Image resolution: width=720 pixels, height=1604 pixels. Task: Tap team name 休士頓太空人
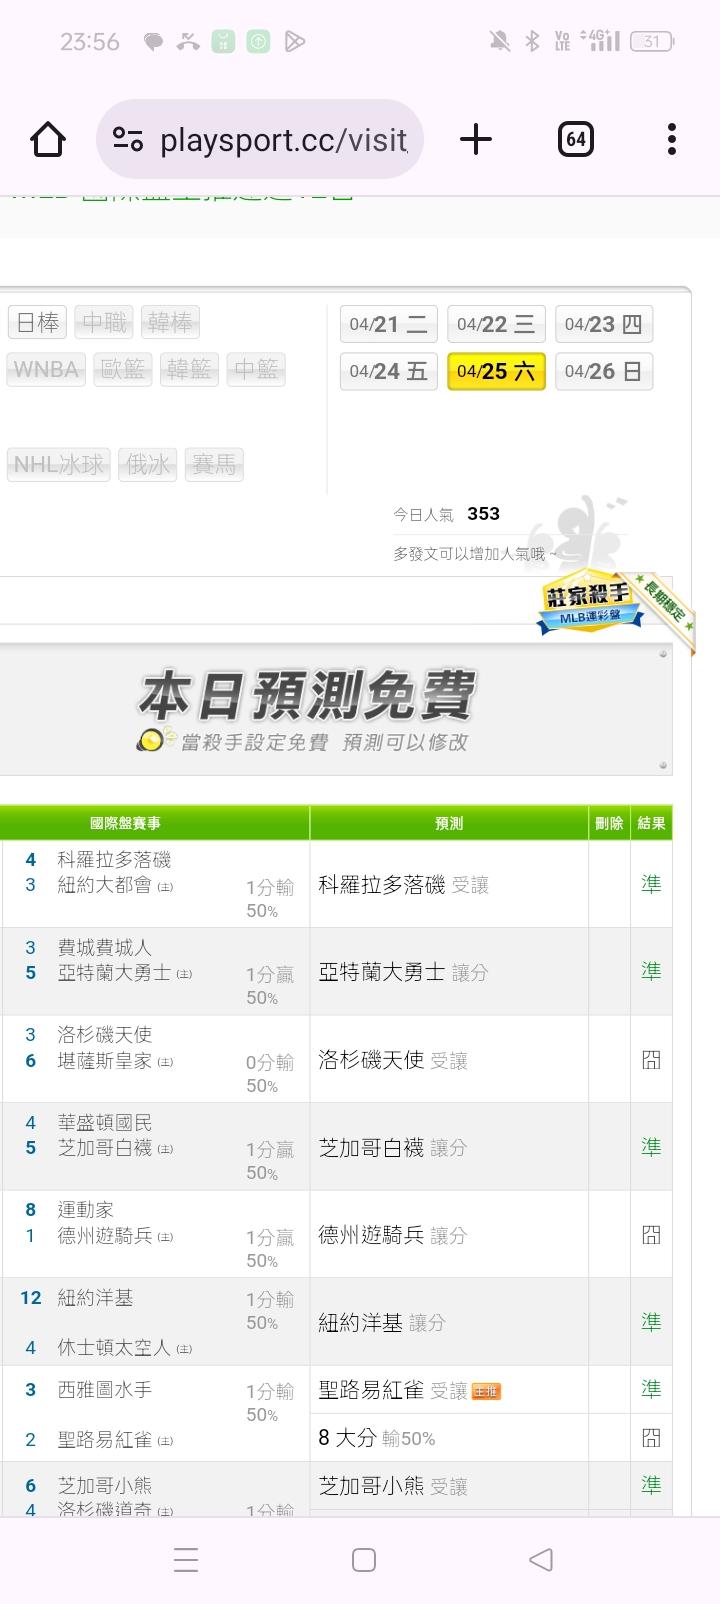pyautogui.click(x=114, y=1348)
